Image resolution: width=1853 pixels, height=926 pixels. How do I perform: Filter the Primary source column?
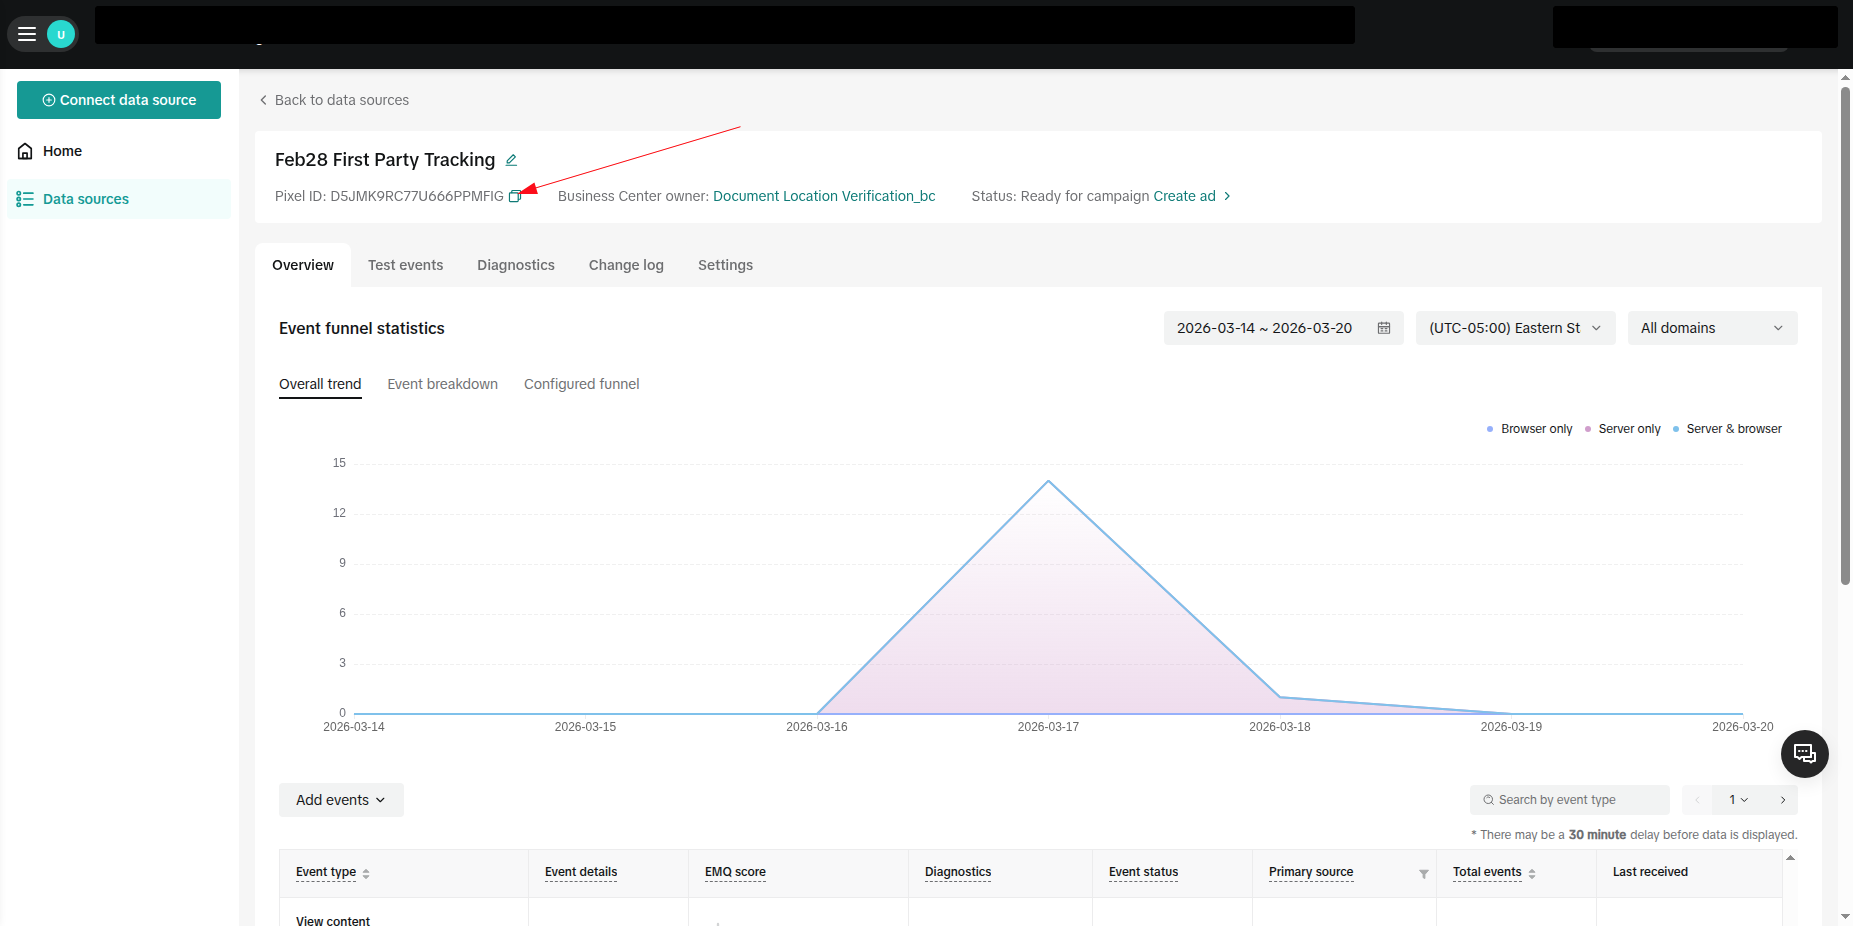1424,874
